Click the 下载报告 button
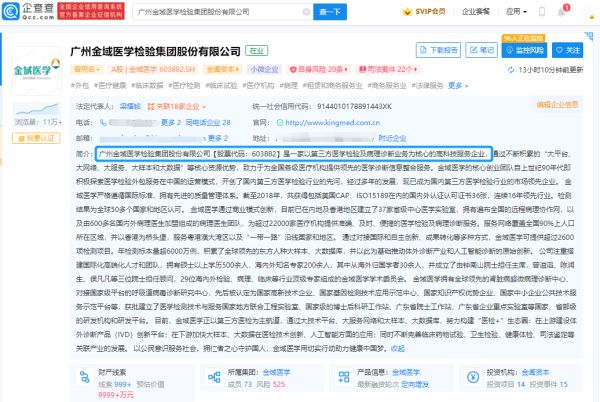 [x=438, y=50]
